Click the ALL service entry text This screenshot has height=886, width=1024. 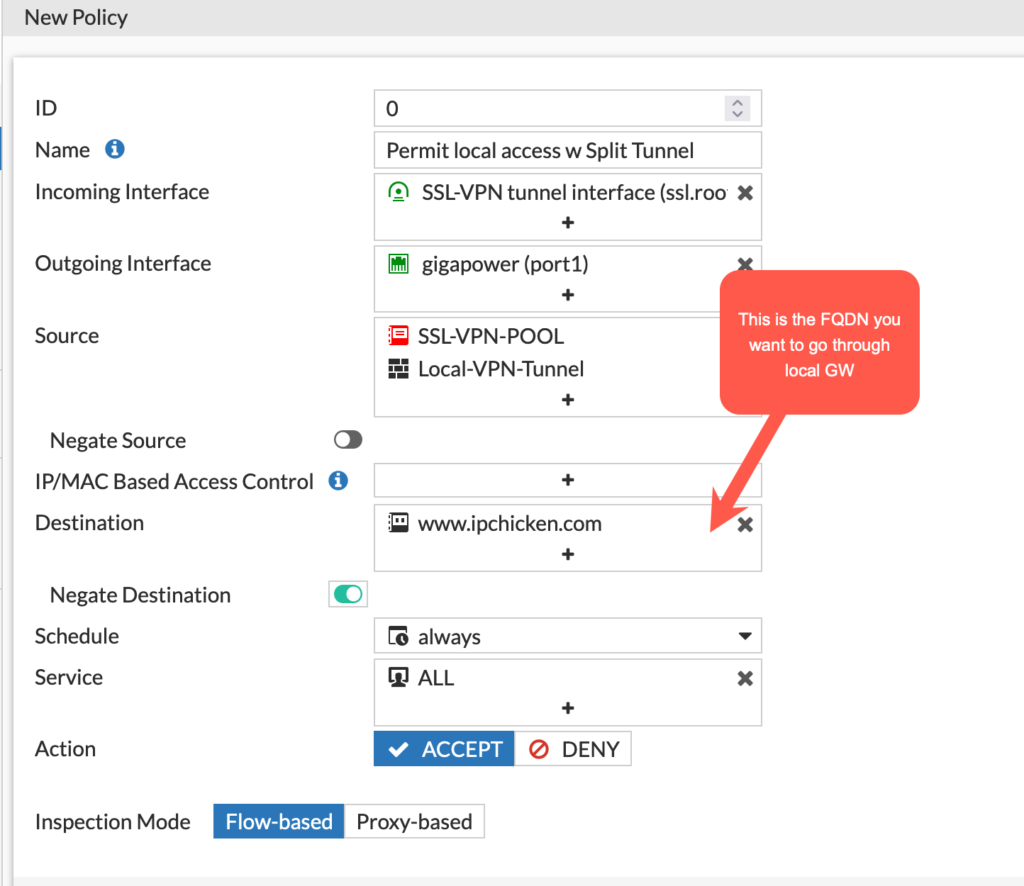click(436, 678)
